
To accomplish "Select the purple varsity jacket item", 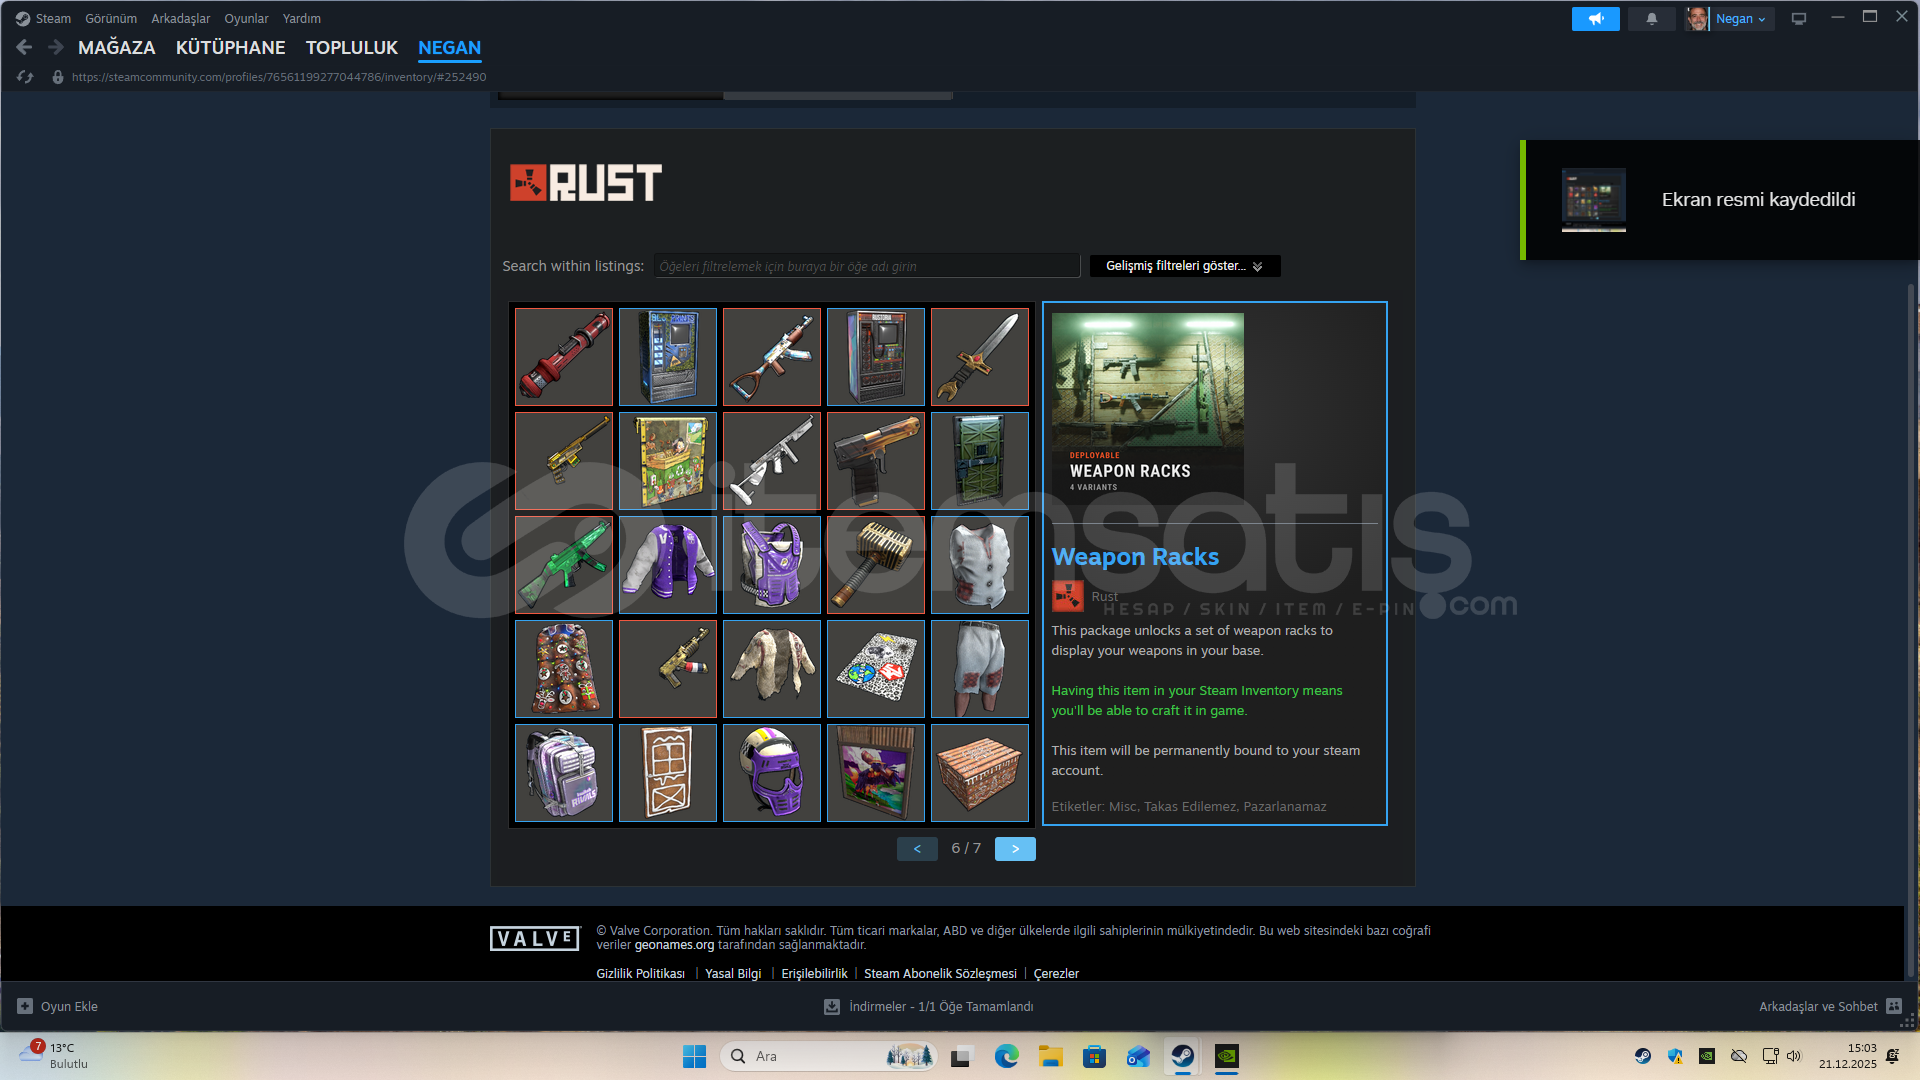I will coord(667,565).
